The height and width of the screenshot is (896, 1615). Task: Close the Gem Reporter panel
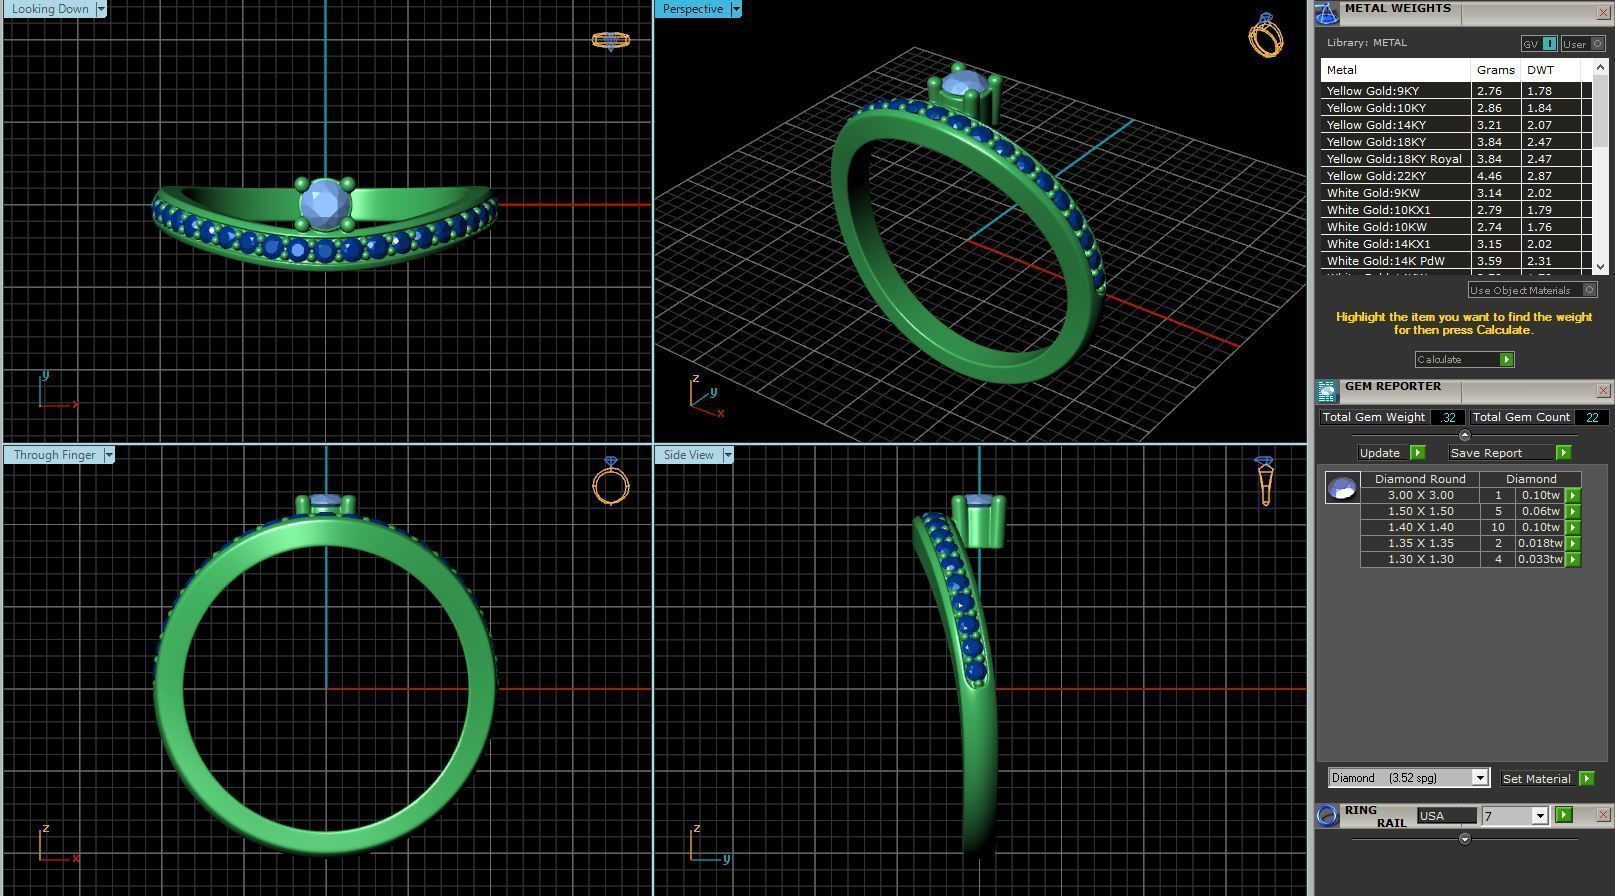1603,391
